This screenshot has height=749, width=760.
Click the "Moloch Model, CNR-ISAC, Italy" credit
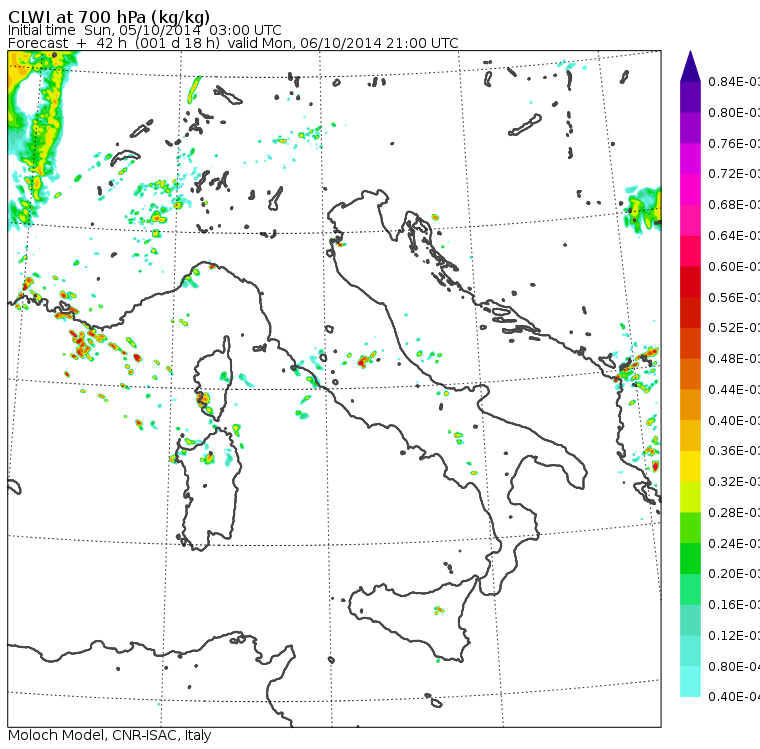110,735
